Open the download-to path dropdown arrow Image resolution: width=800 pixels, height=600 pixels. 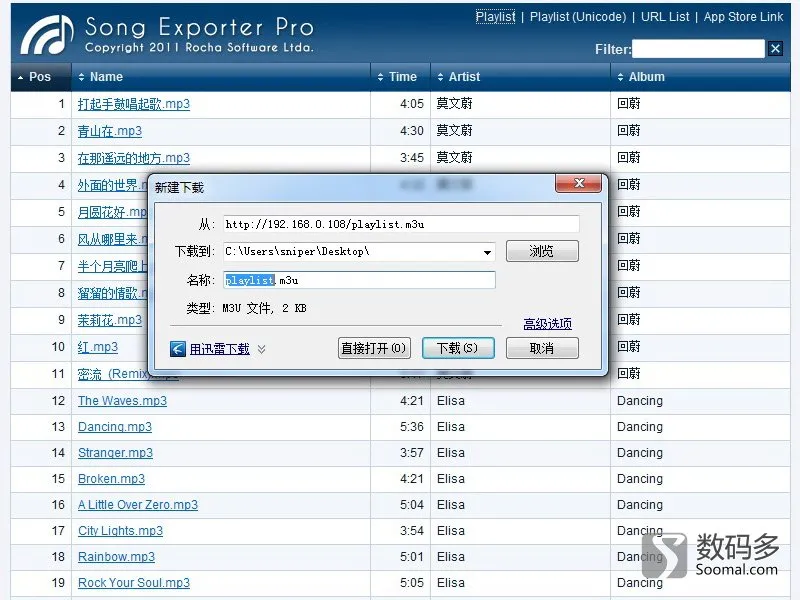487,252
